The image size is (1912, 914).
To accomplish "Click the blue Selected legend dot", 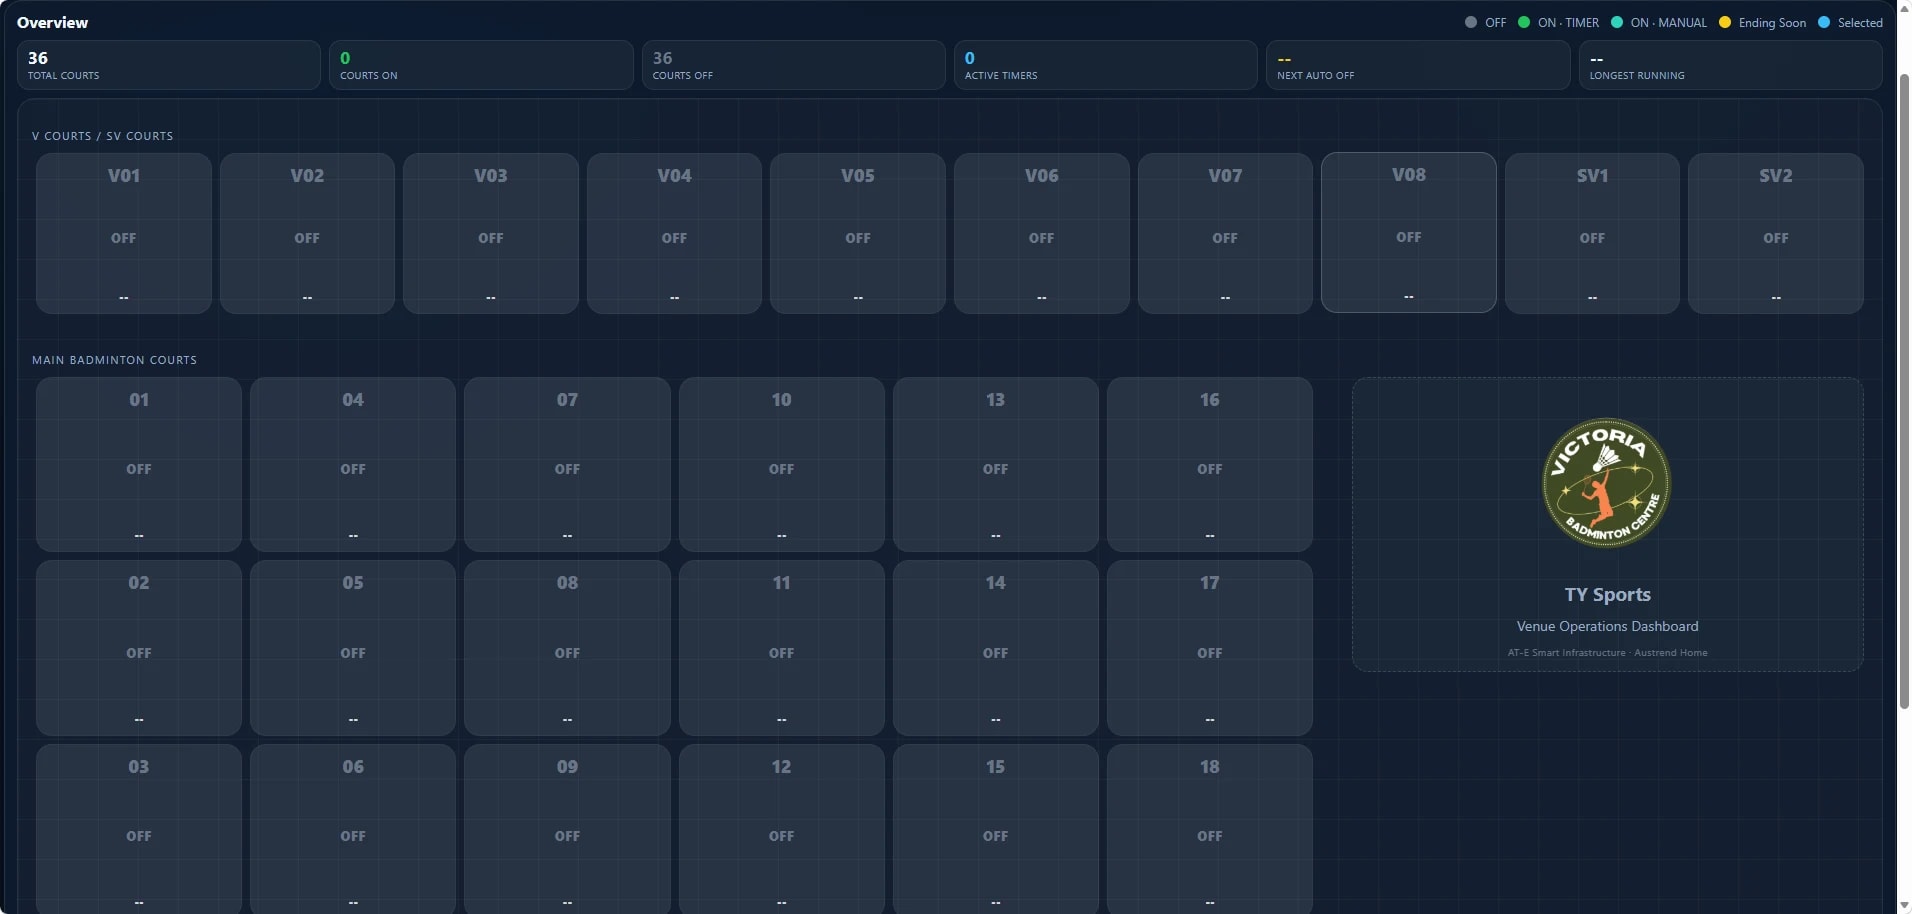I will coord(1823,22).
